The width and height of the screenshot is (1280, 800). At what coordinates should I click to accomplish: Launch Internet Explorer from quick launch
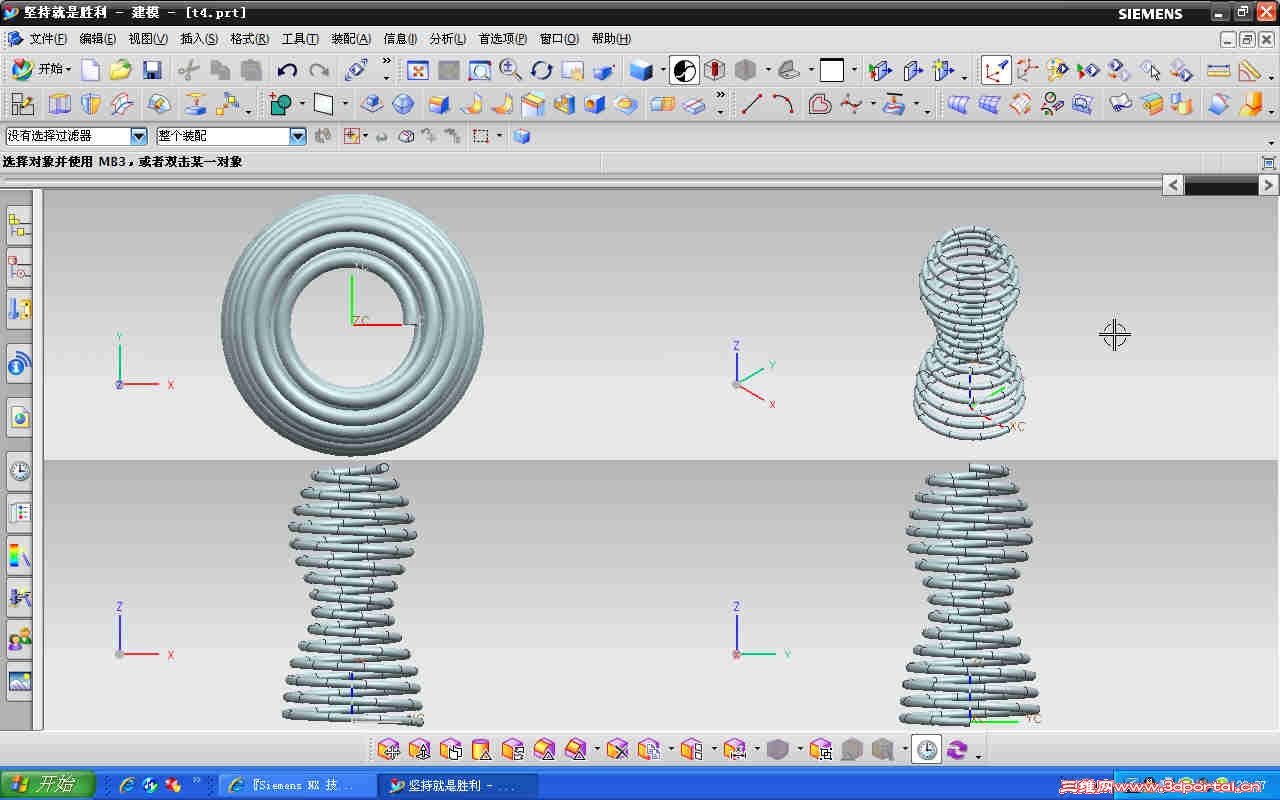(x=127, y=785)
